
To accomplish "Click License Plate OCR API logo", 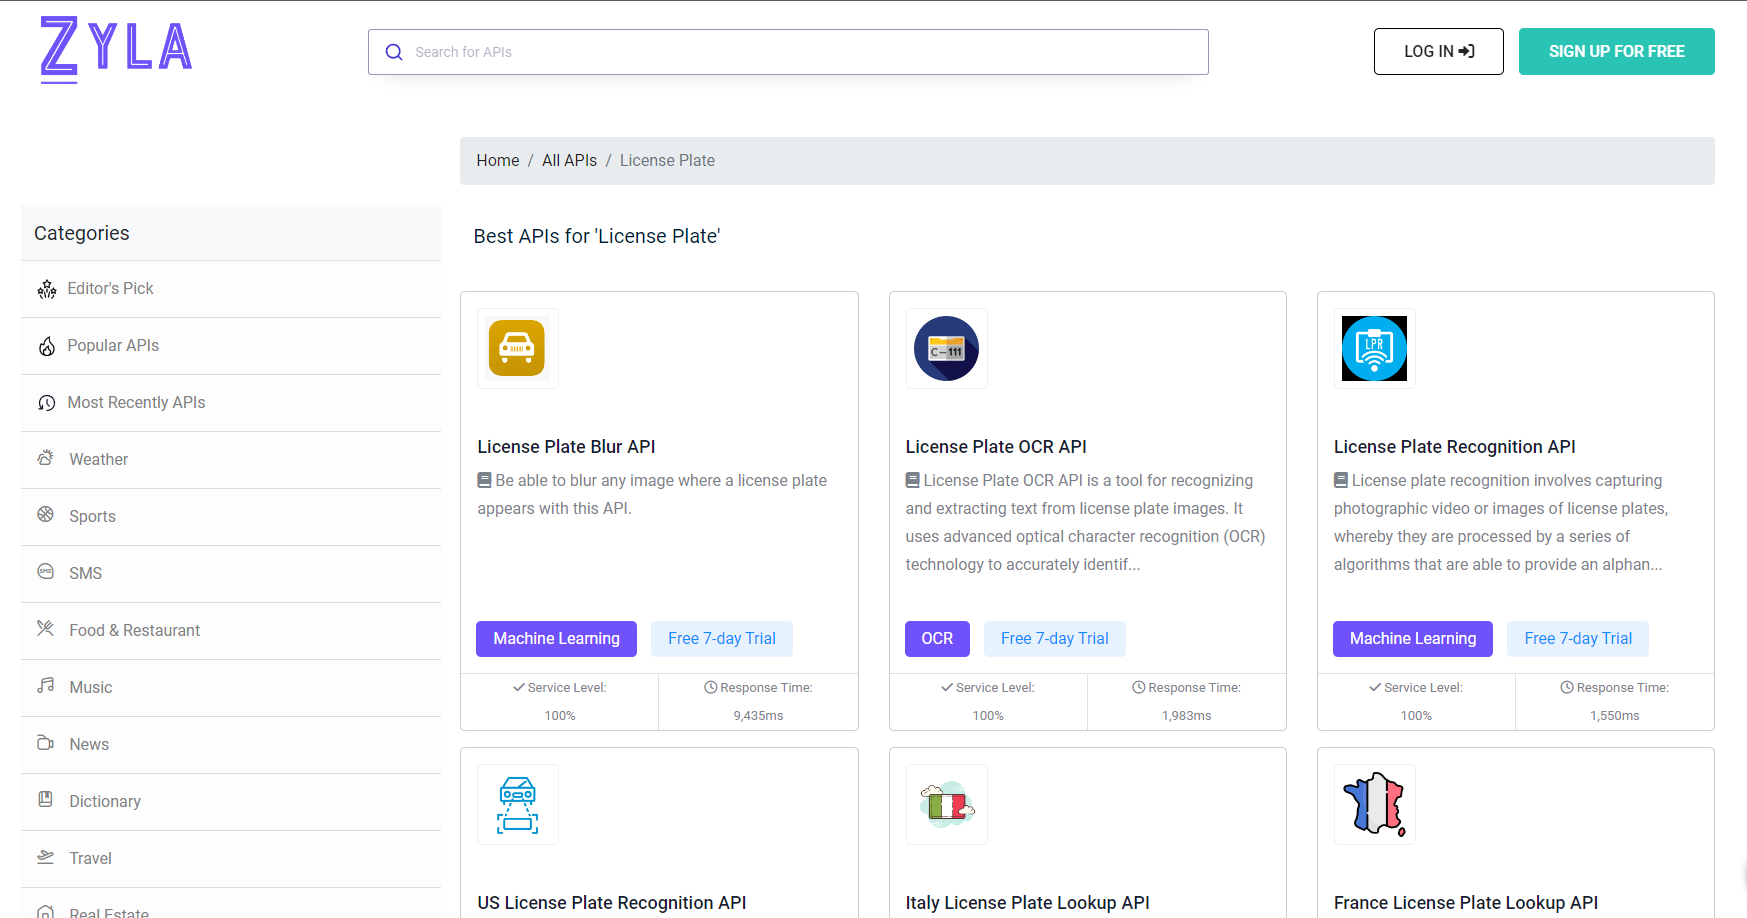I will (x=946, y=348).
